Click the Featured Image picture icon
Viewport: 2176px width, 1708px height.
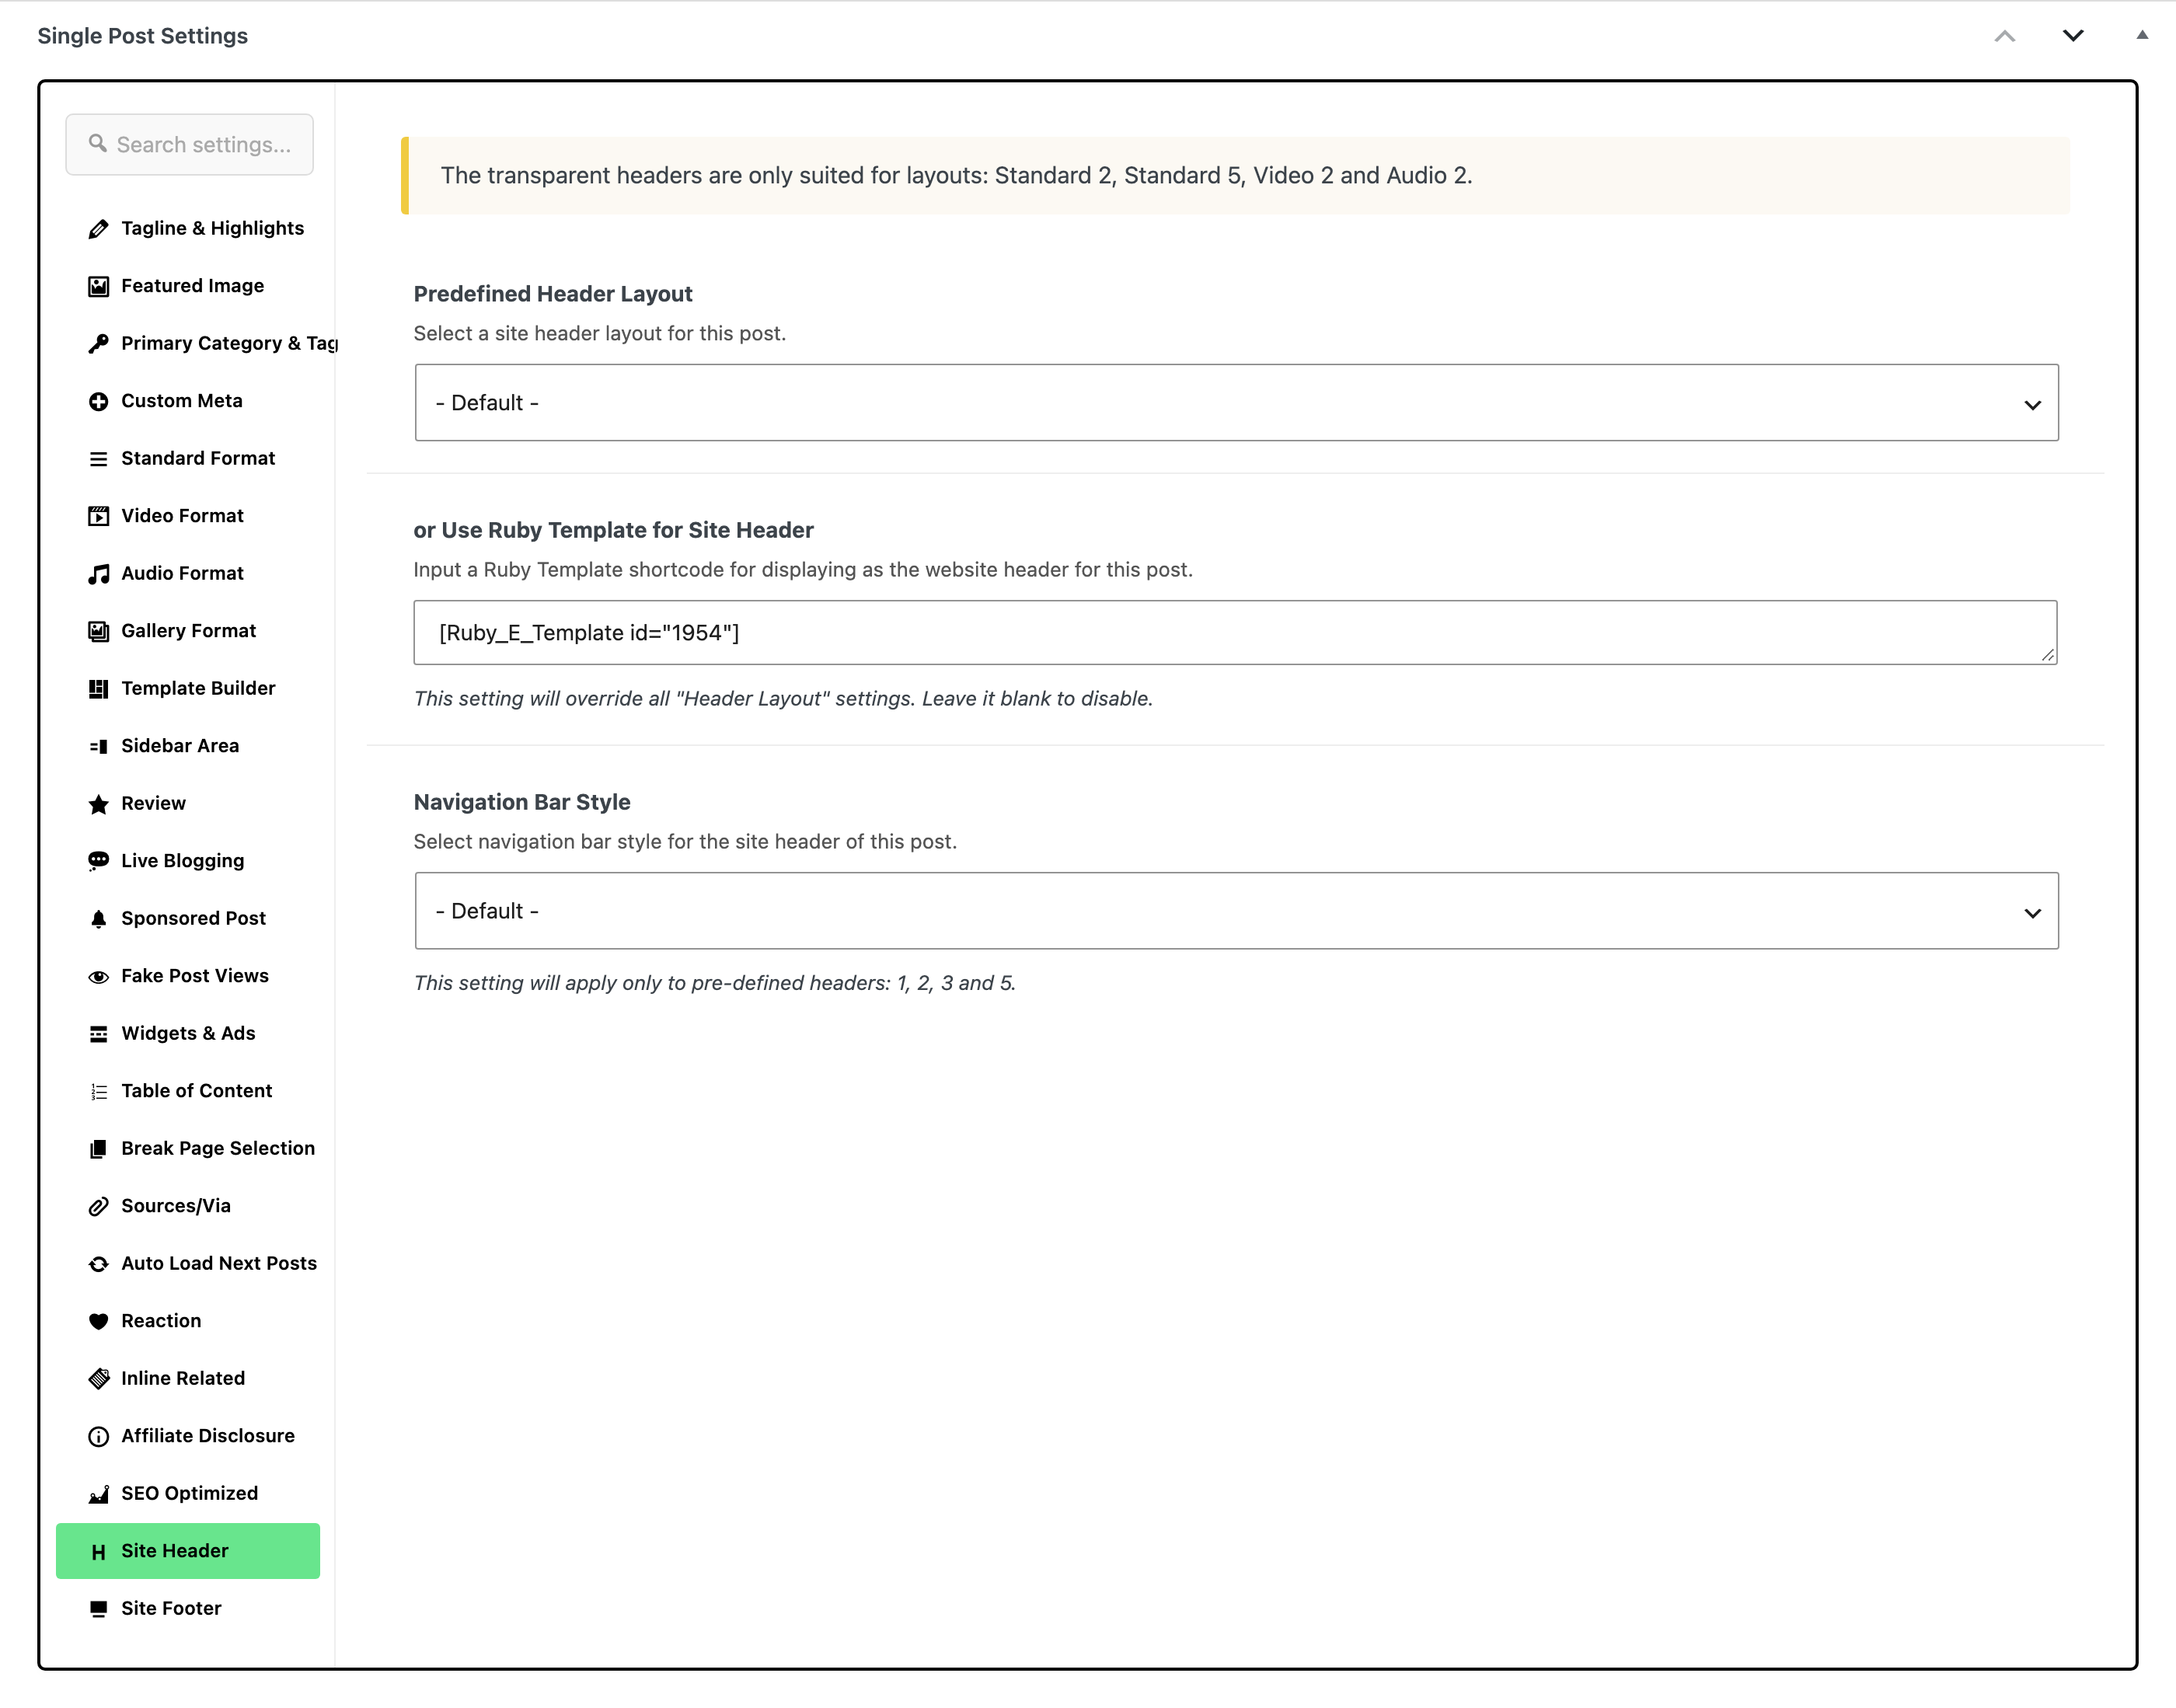click(98, 286)
